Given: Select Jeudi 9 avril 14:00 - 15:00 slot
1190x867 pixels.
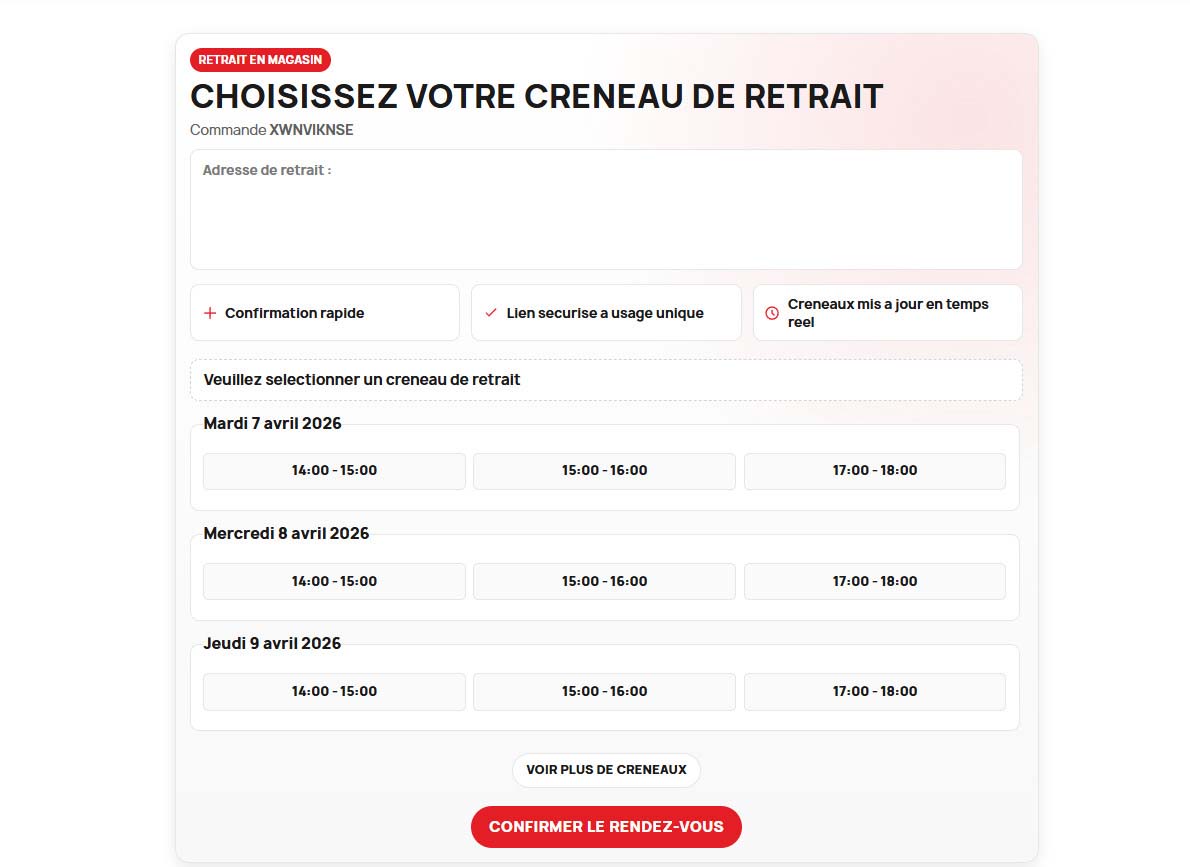Looking at the screenshot, I should 334,691.
